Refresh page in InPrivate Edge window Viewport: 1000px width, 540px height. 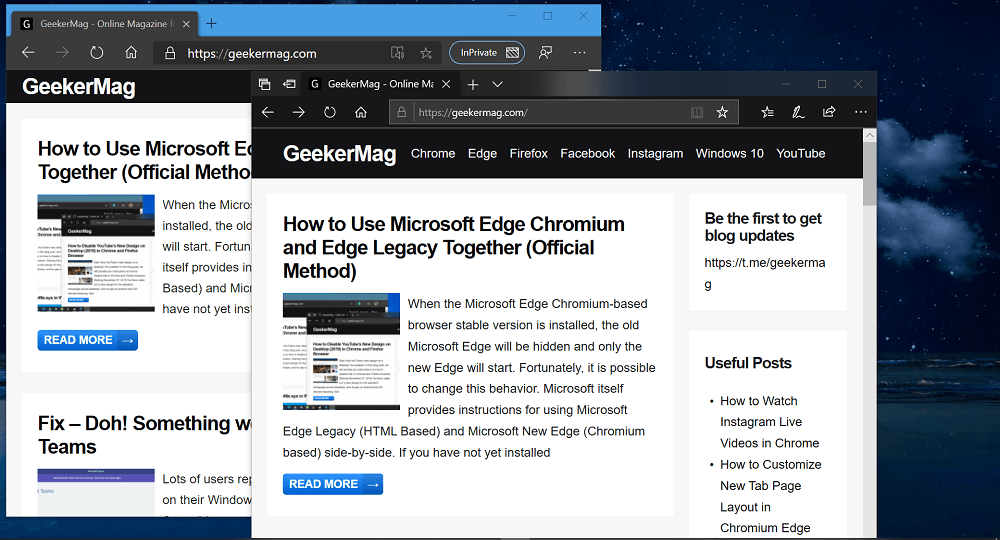[x=96, y=52]
